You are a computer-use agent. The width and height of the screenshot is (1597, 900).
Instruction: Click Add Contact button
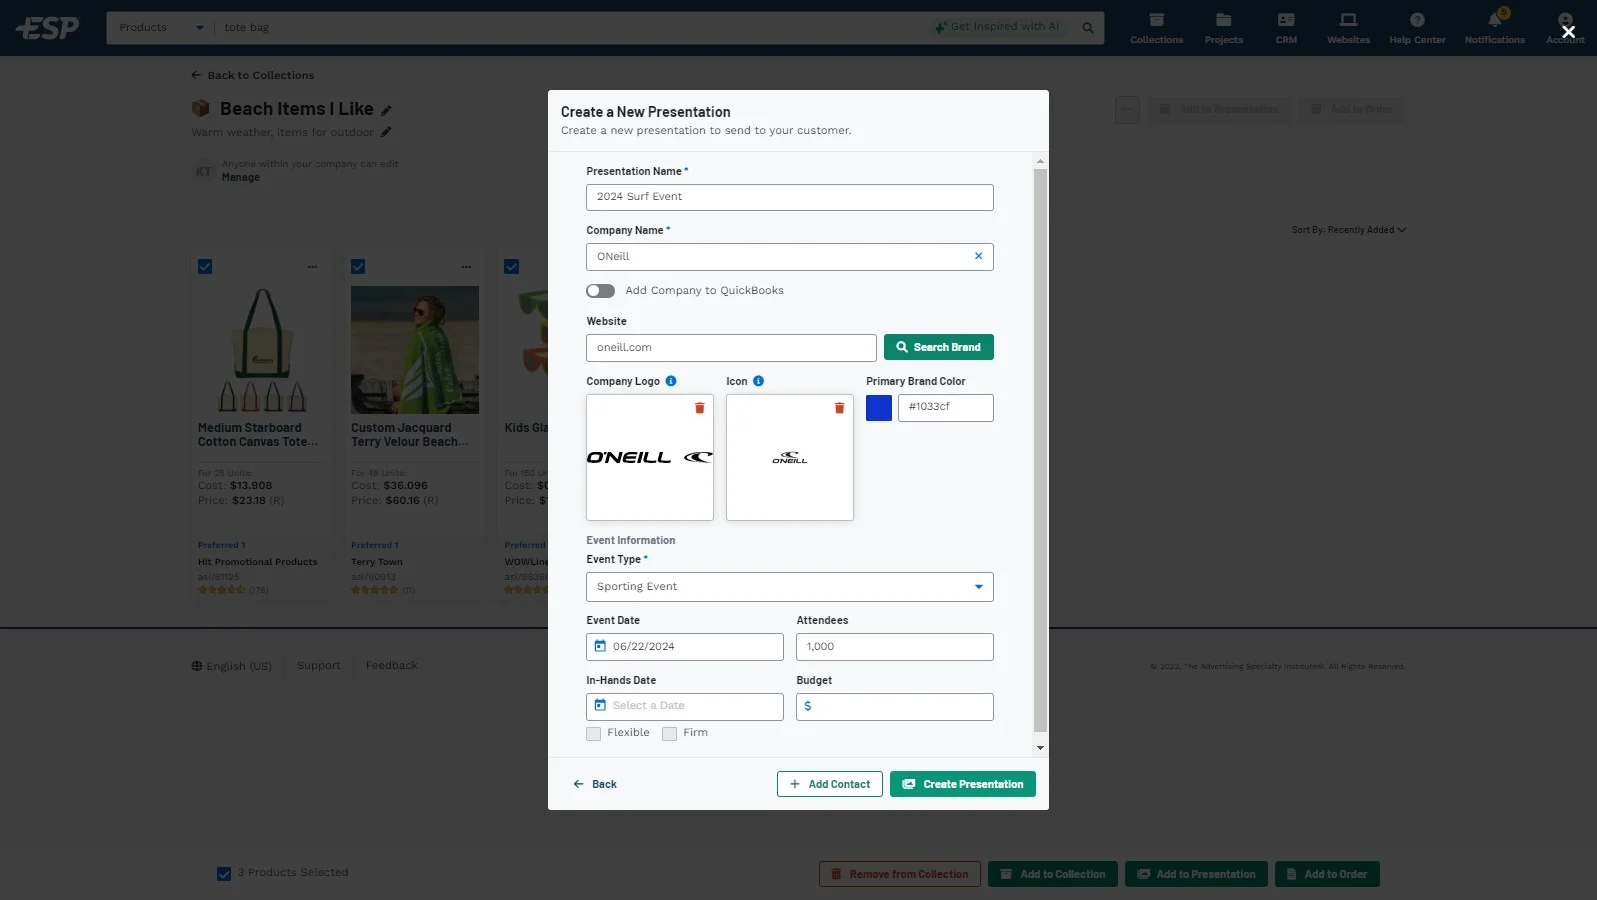(x=829, y=784)
